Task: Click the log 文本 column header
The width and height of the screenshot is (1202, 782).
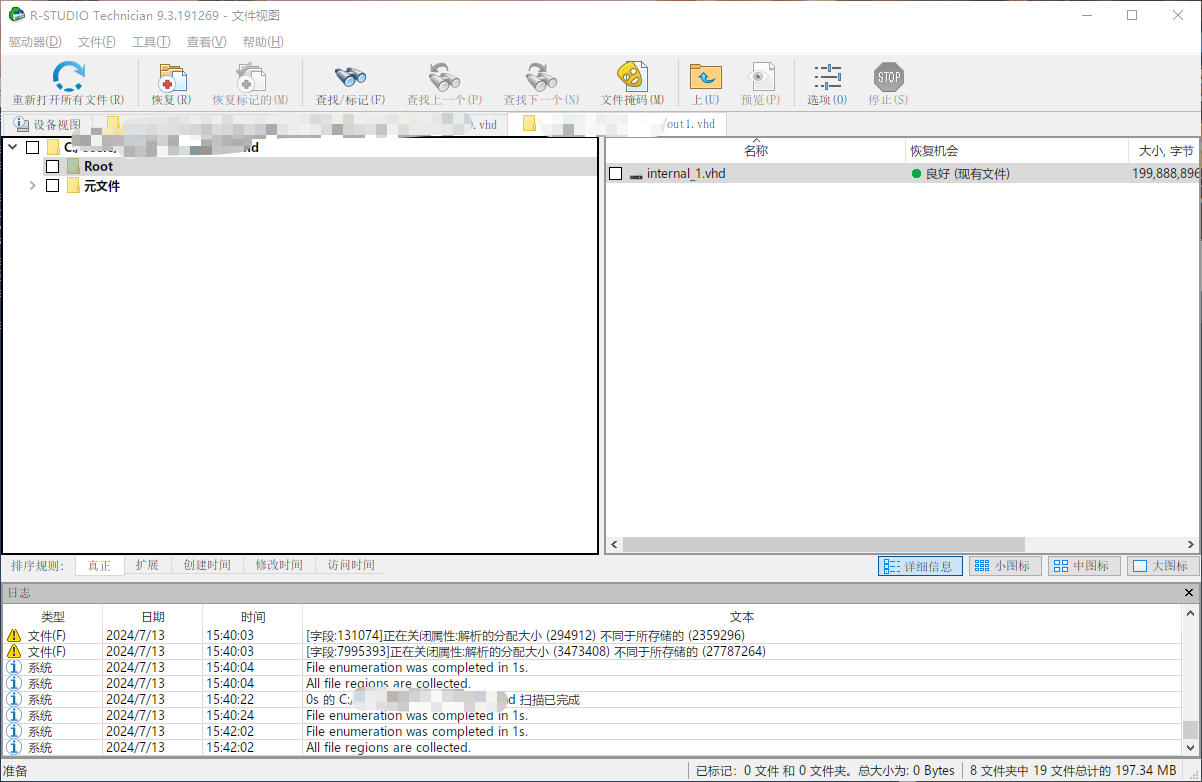Action: [x=742, y=617]
